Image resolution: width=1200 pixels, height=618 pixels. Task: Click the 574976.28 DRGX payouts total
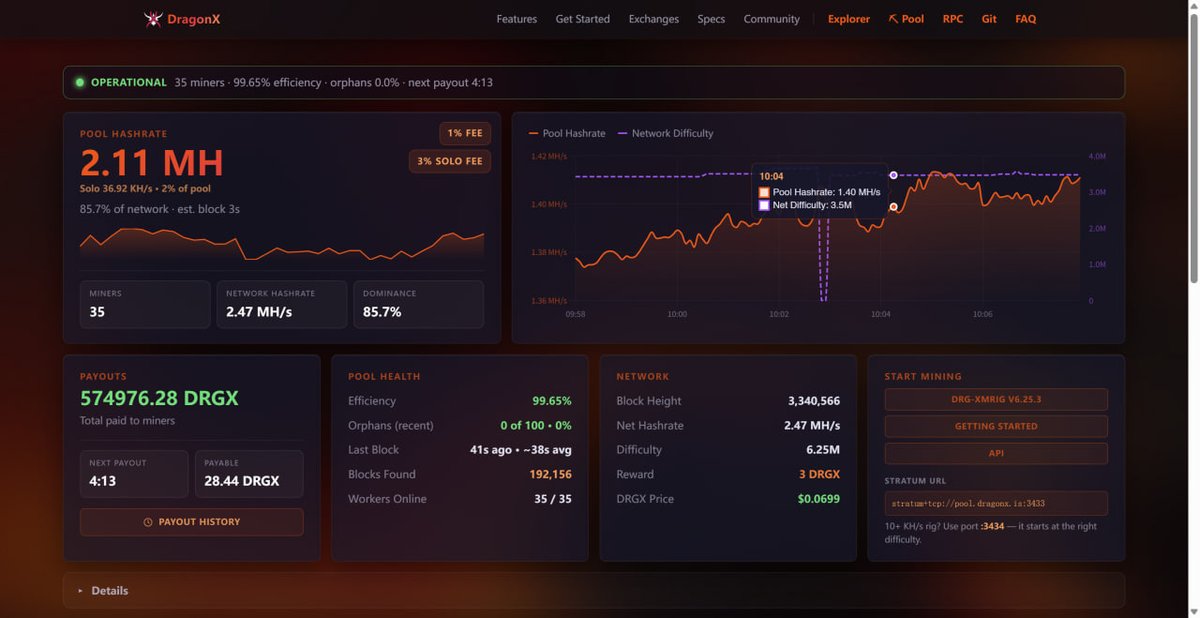click(x=159, y=398)
